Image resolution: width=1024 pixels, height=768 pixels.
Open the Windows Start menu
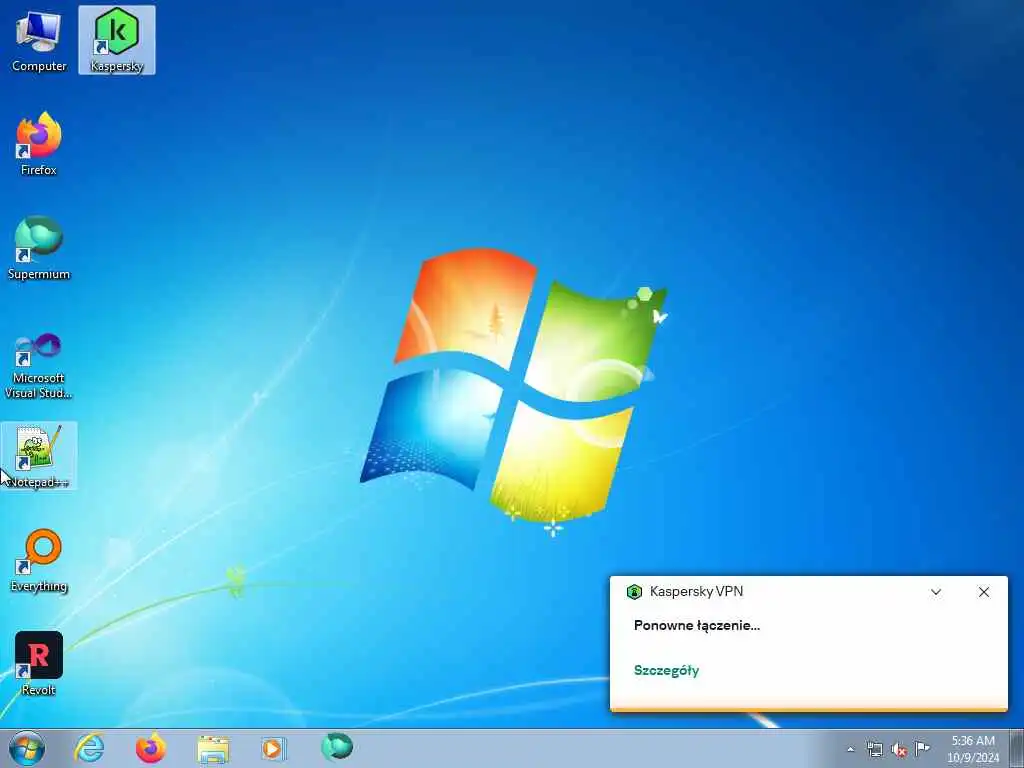click(x=27, y=748)
